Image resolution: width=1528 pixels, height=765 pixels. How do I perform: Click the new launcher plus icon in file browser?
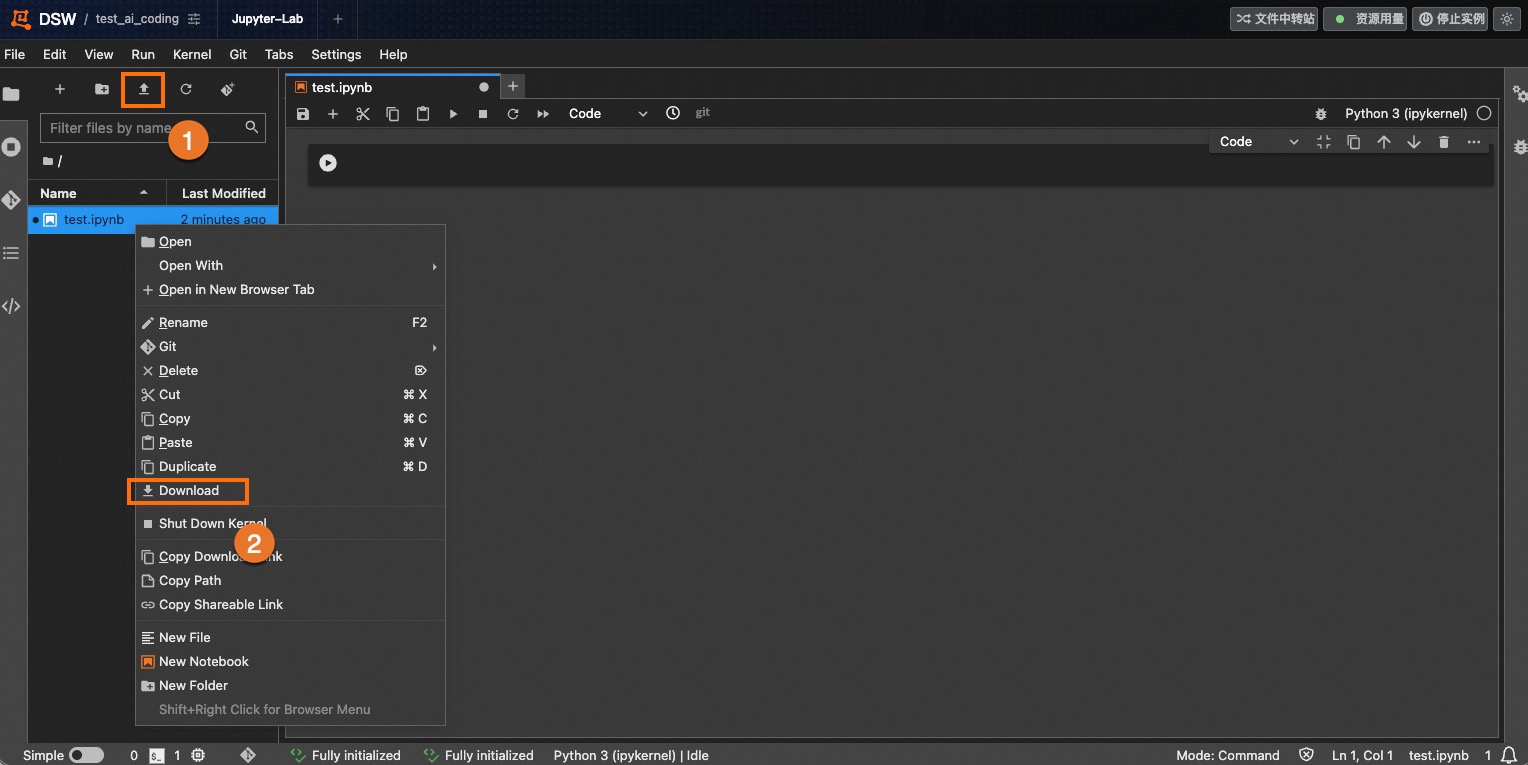click(60, 89)
